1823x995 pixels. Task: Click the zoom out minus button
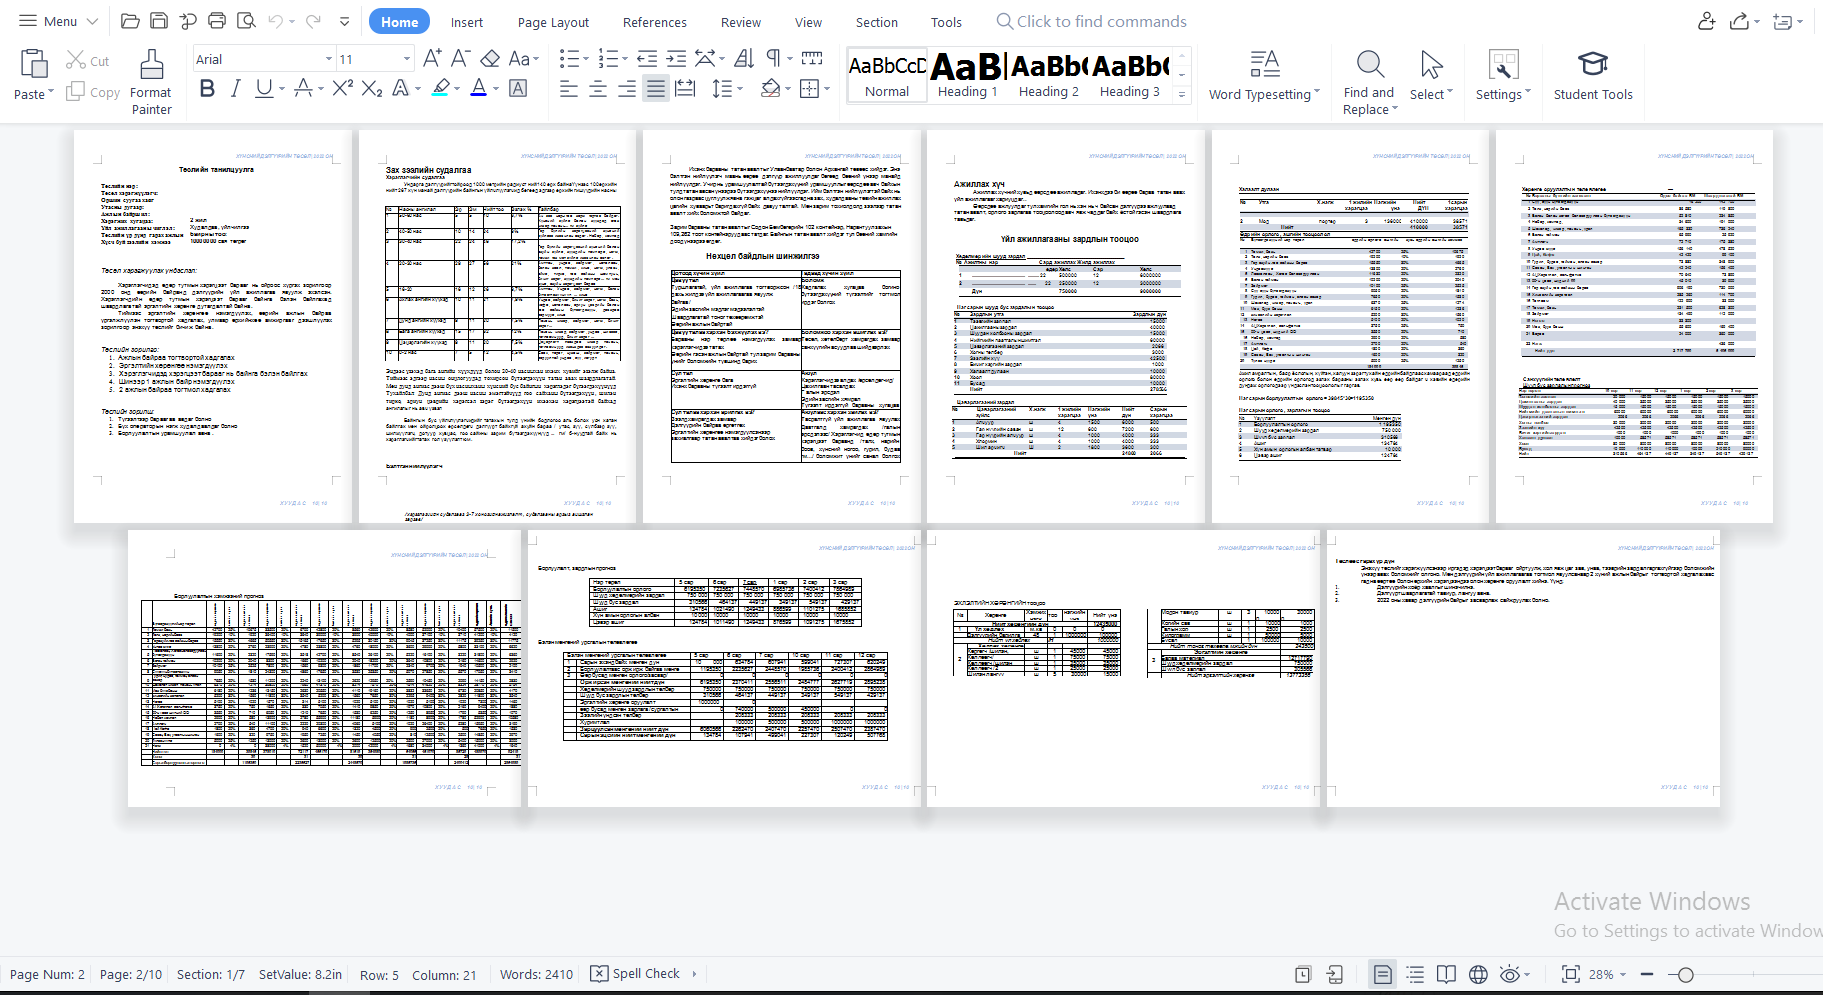click(x=1647, y=974)
